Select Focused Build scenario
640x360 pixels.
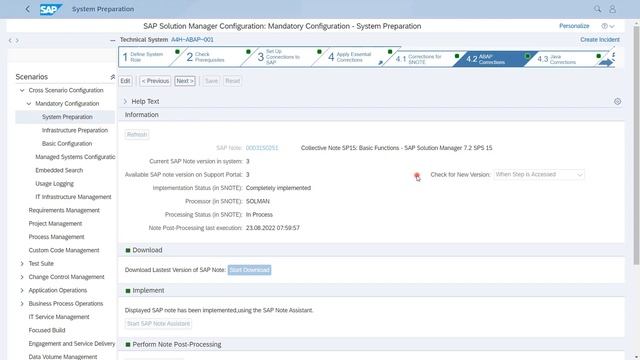coord(47,330)
